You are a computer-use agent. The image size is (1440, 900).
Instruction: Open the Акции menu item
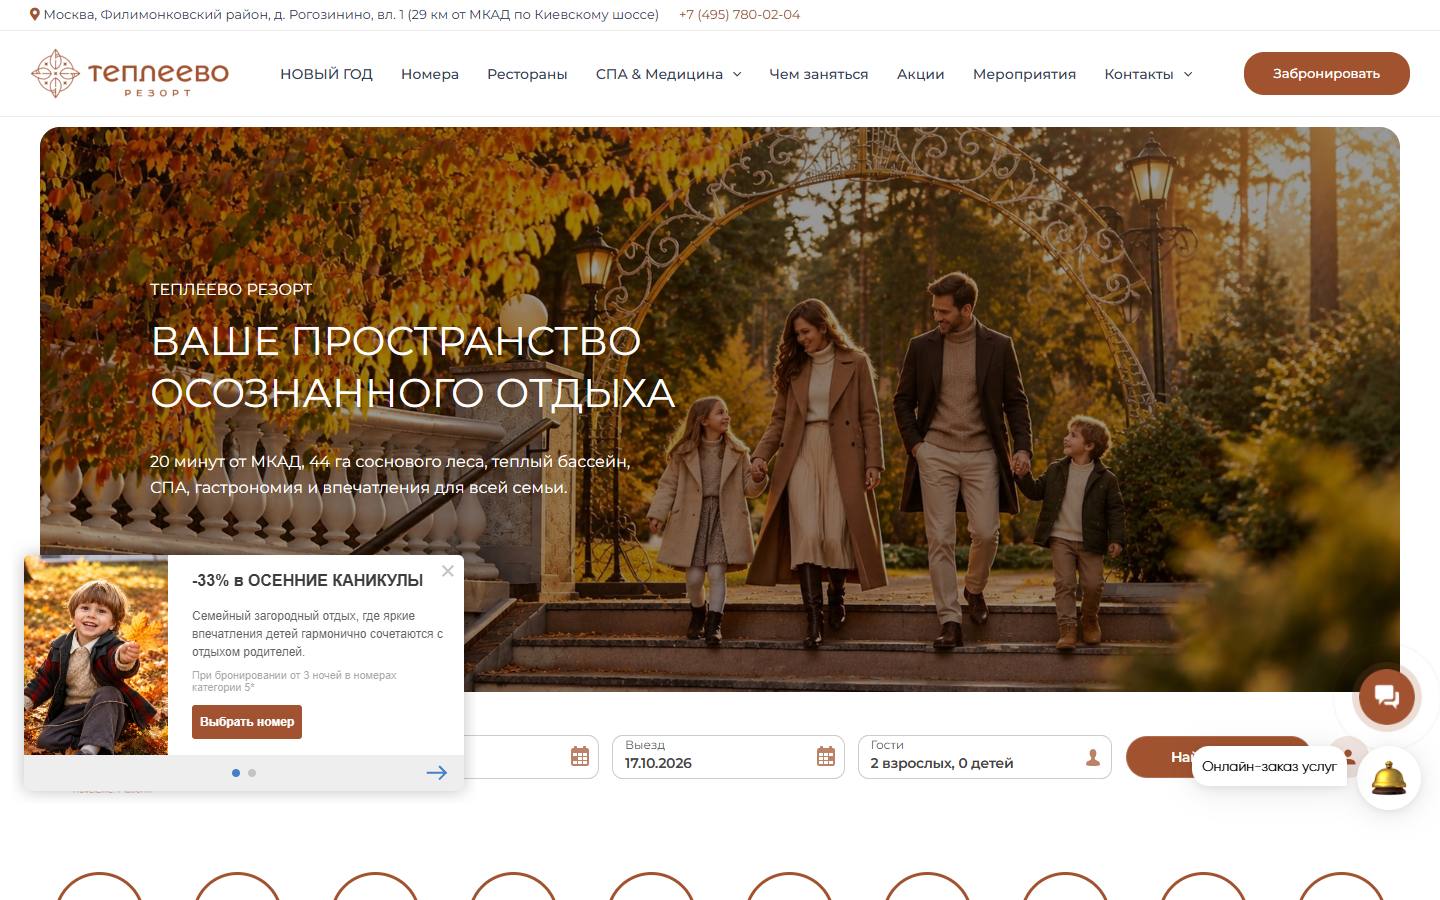921,74
